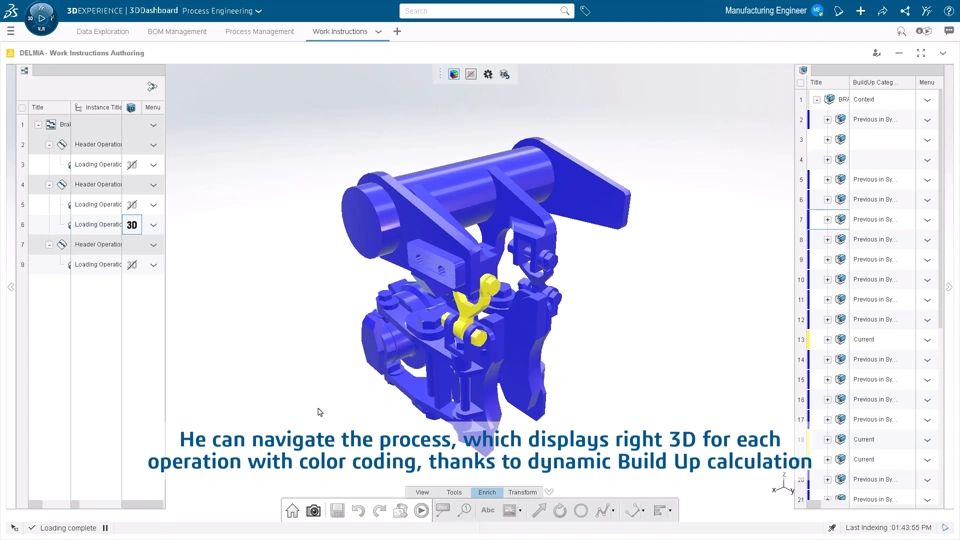Click the plus Add icon in the top bar
The height and width of the screenshot is (540, 960).
pyautogui.click(x=860, y=10)
